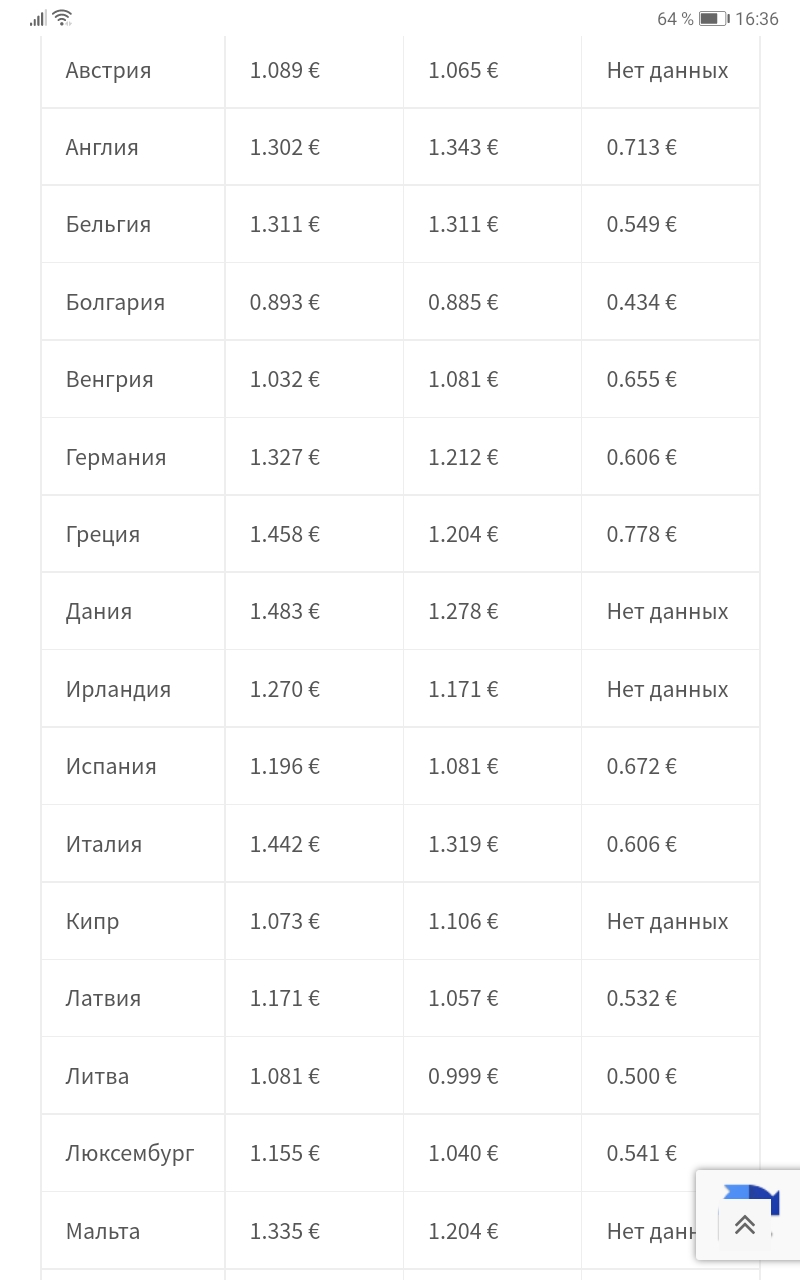This screenshot has height=1280, width=800.
Task: Tap the 1.081 € second-column Венгрия value
Action: pos(463,379)
